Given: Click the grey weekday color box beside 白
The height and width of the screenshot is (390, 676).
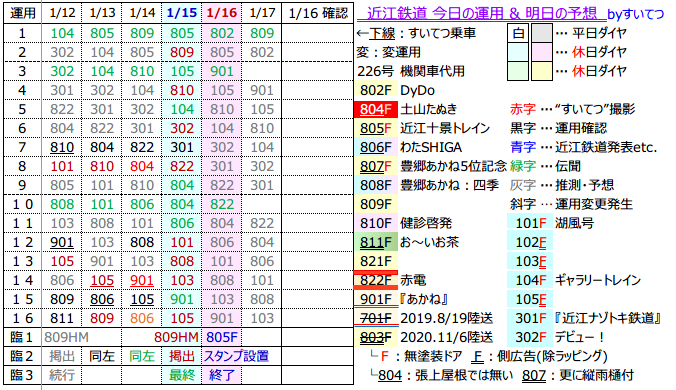Looking at the screenshot, I should tap(541, 33).
